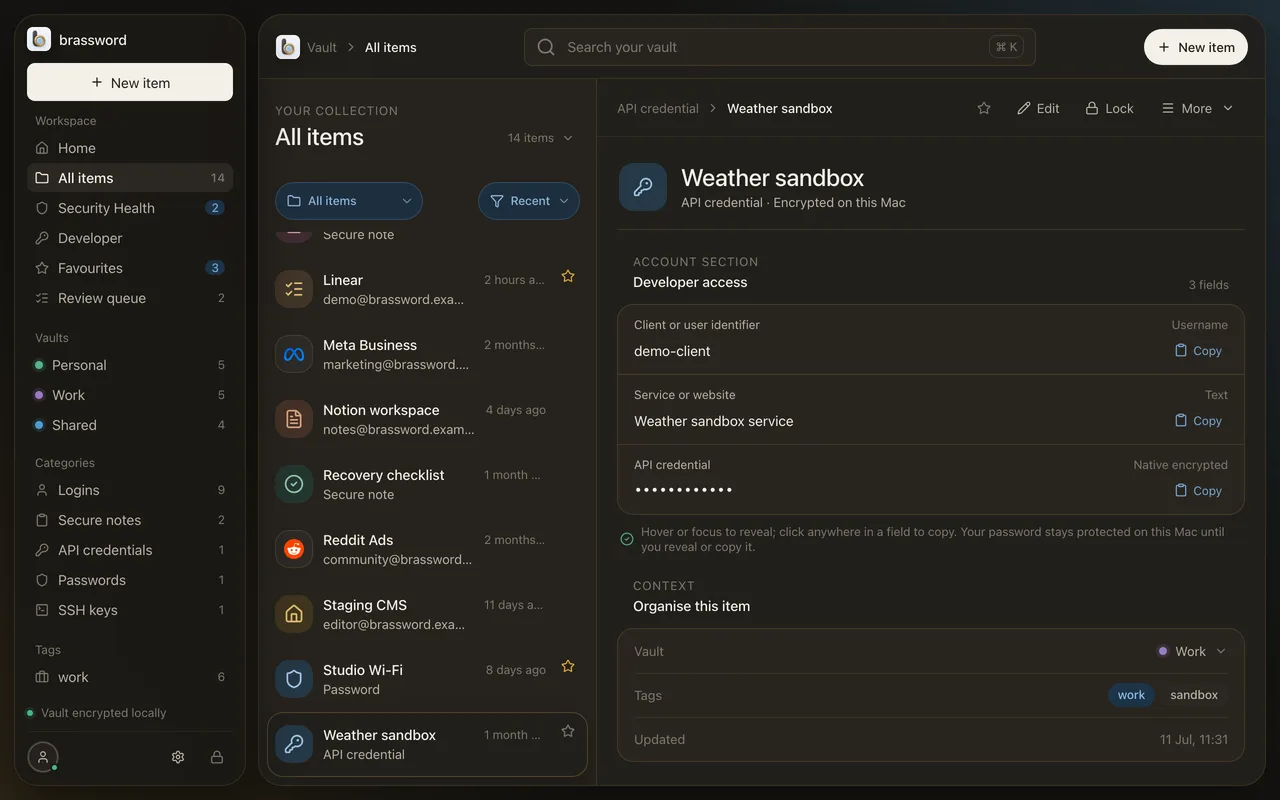Open SSH keys category
This screenshot has width=1280, height=800.
130,610
